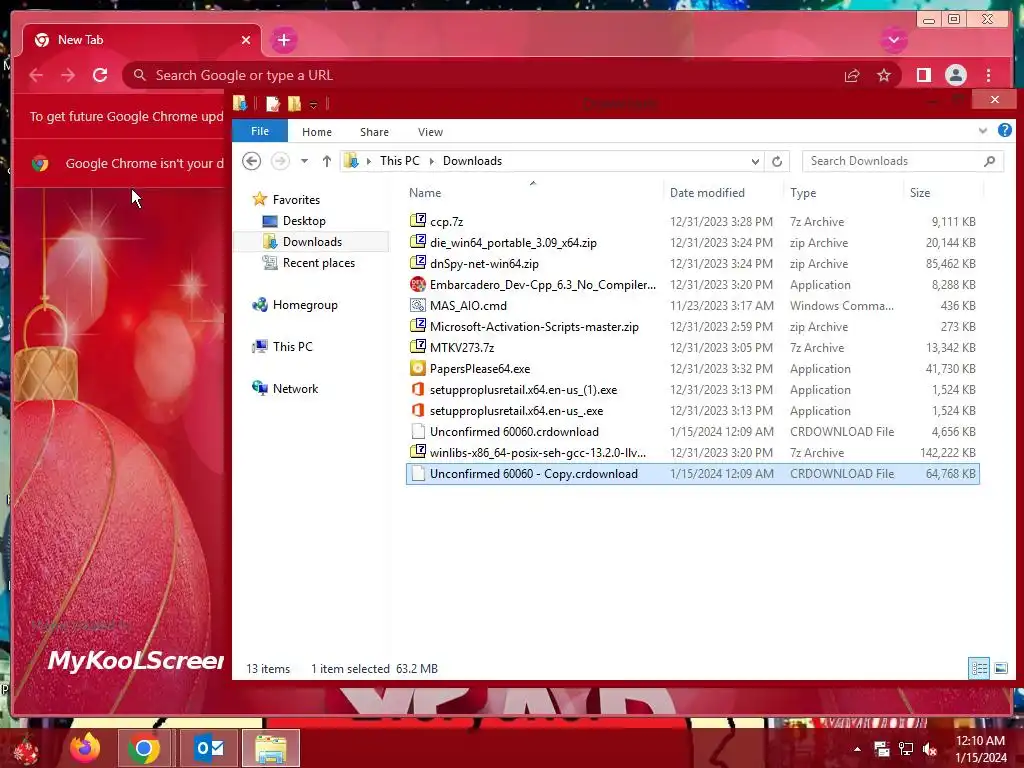Toggle Chrome side panel

[x=923, y=75]
